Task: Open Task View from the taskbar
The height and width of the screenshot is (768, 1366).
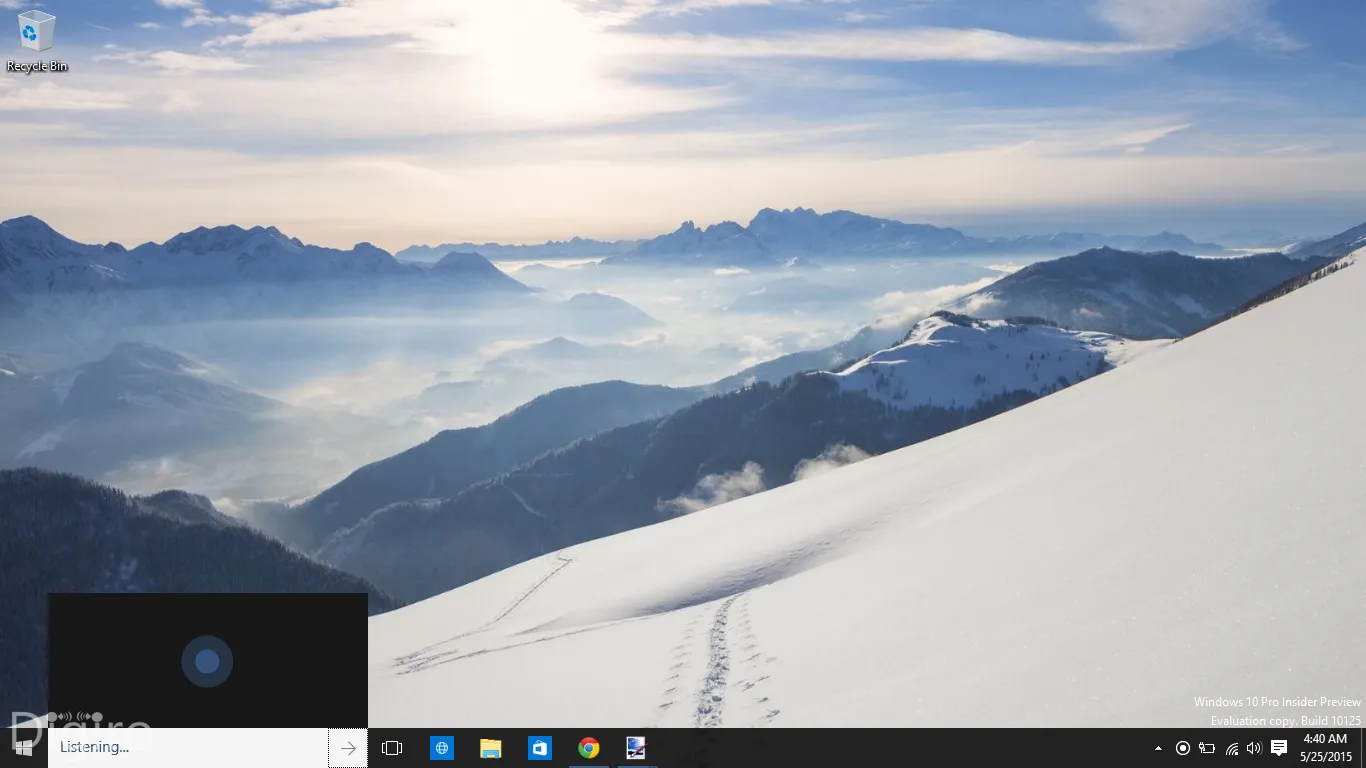Action: tap(392, 748)
